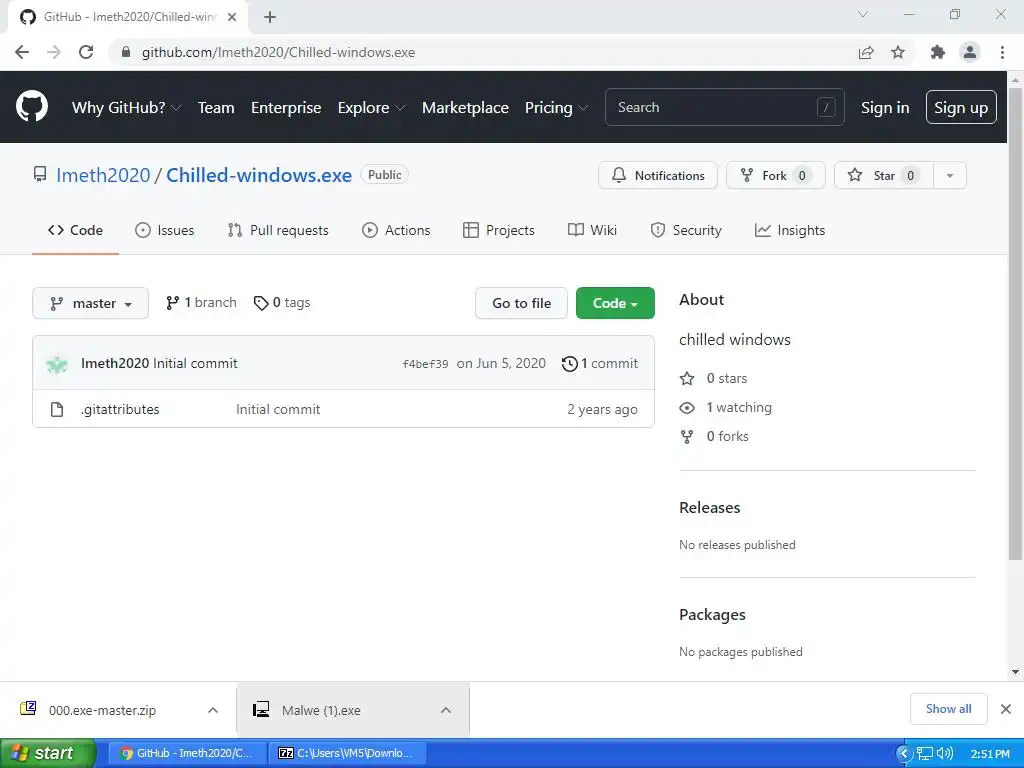The height and width of the screenshot is (768, 1024).
Task: Open the Wiki tab
Action: 592,230
